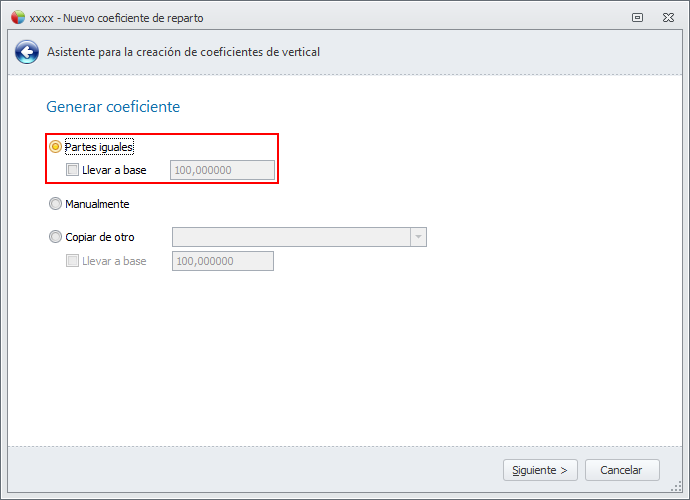This screenshot has width=690, height=500.
Task: Choose the Manualmente radio option
Action: [56, 204]
